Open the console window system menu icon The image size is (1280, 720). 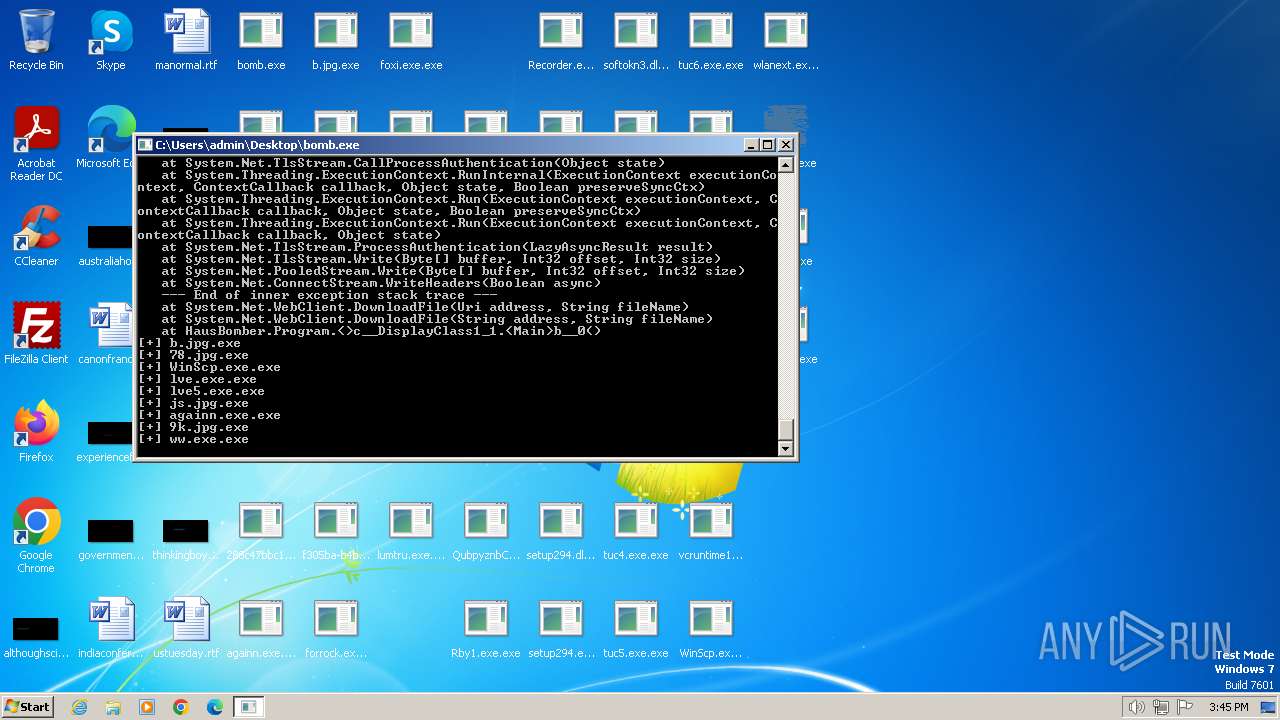point(145,145)
